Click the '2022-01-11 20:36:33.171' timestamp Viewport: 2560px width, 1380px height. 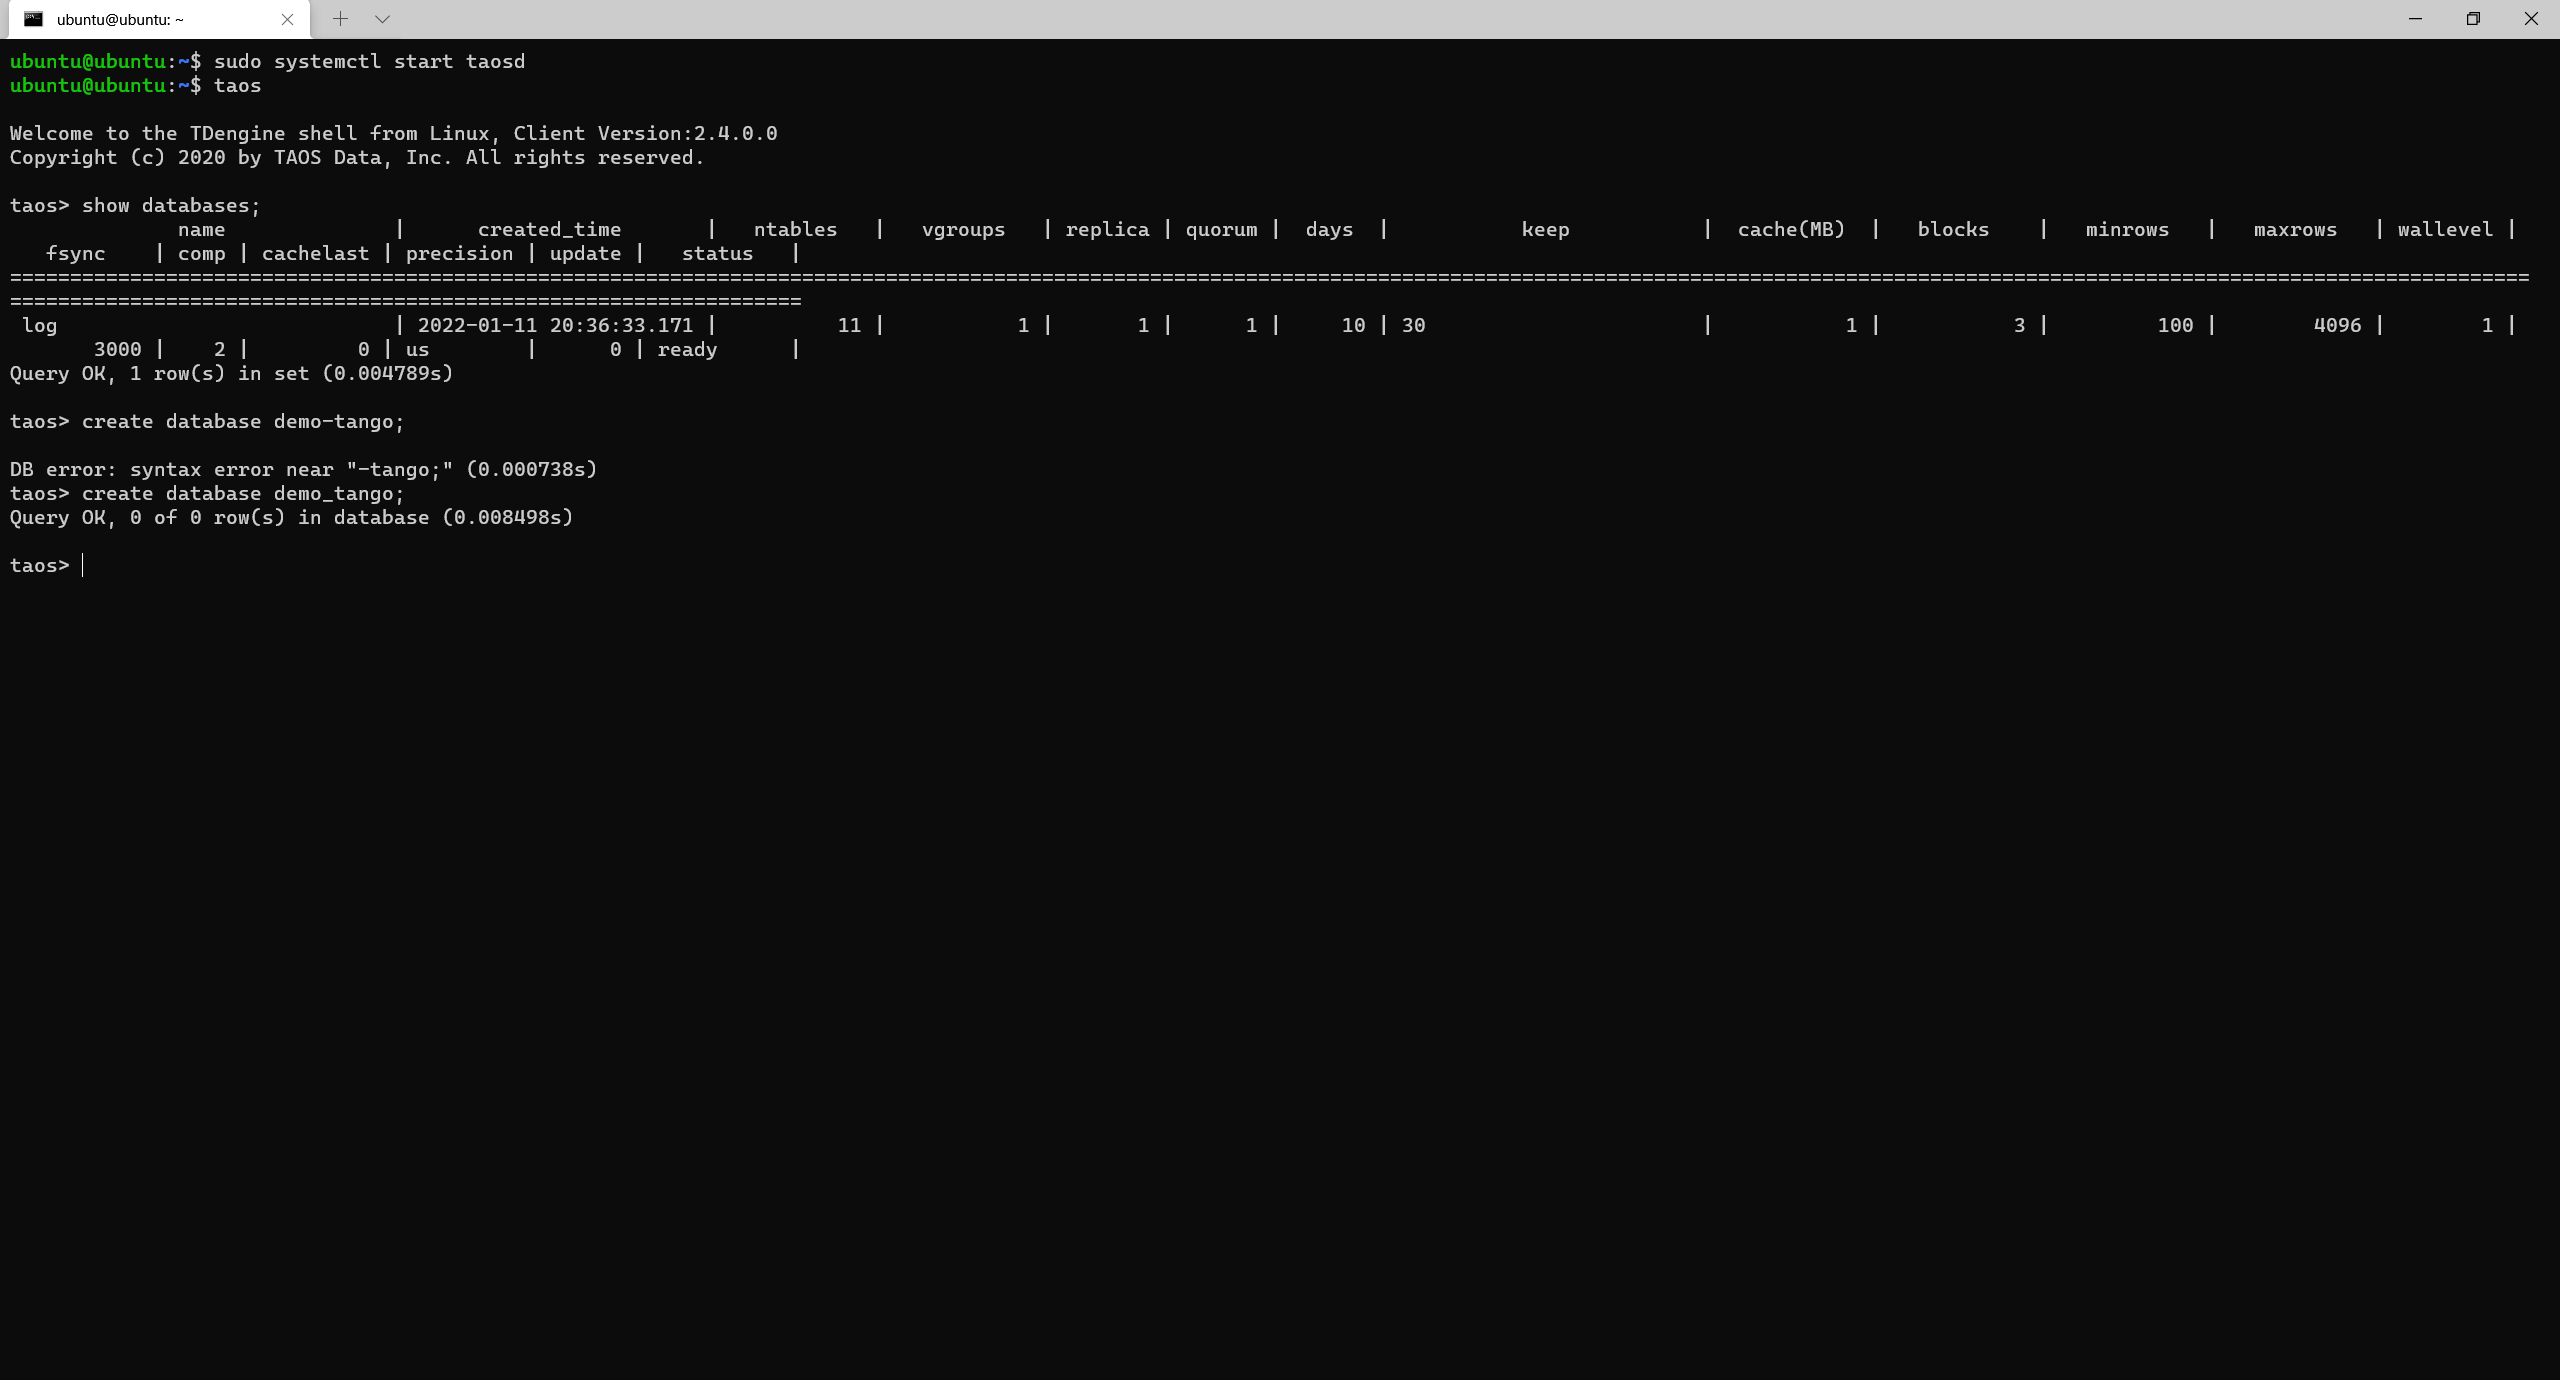(x=555, y=326)
